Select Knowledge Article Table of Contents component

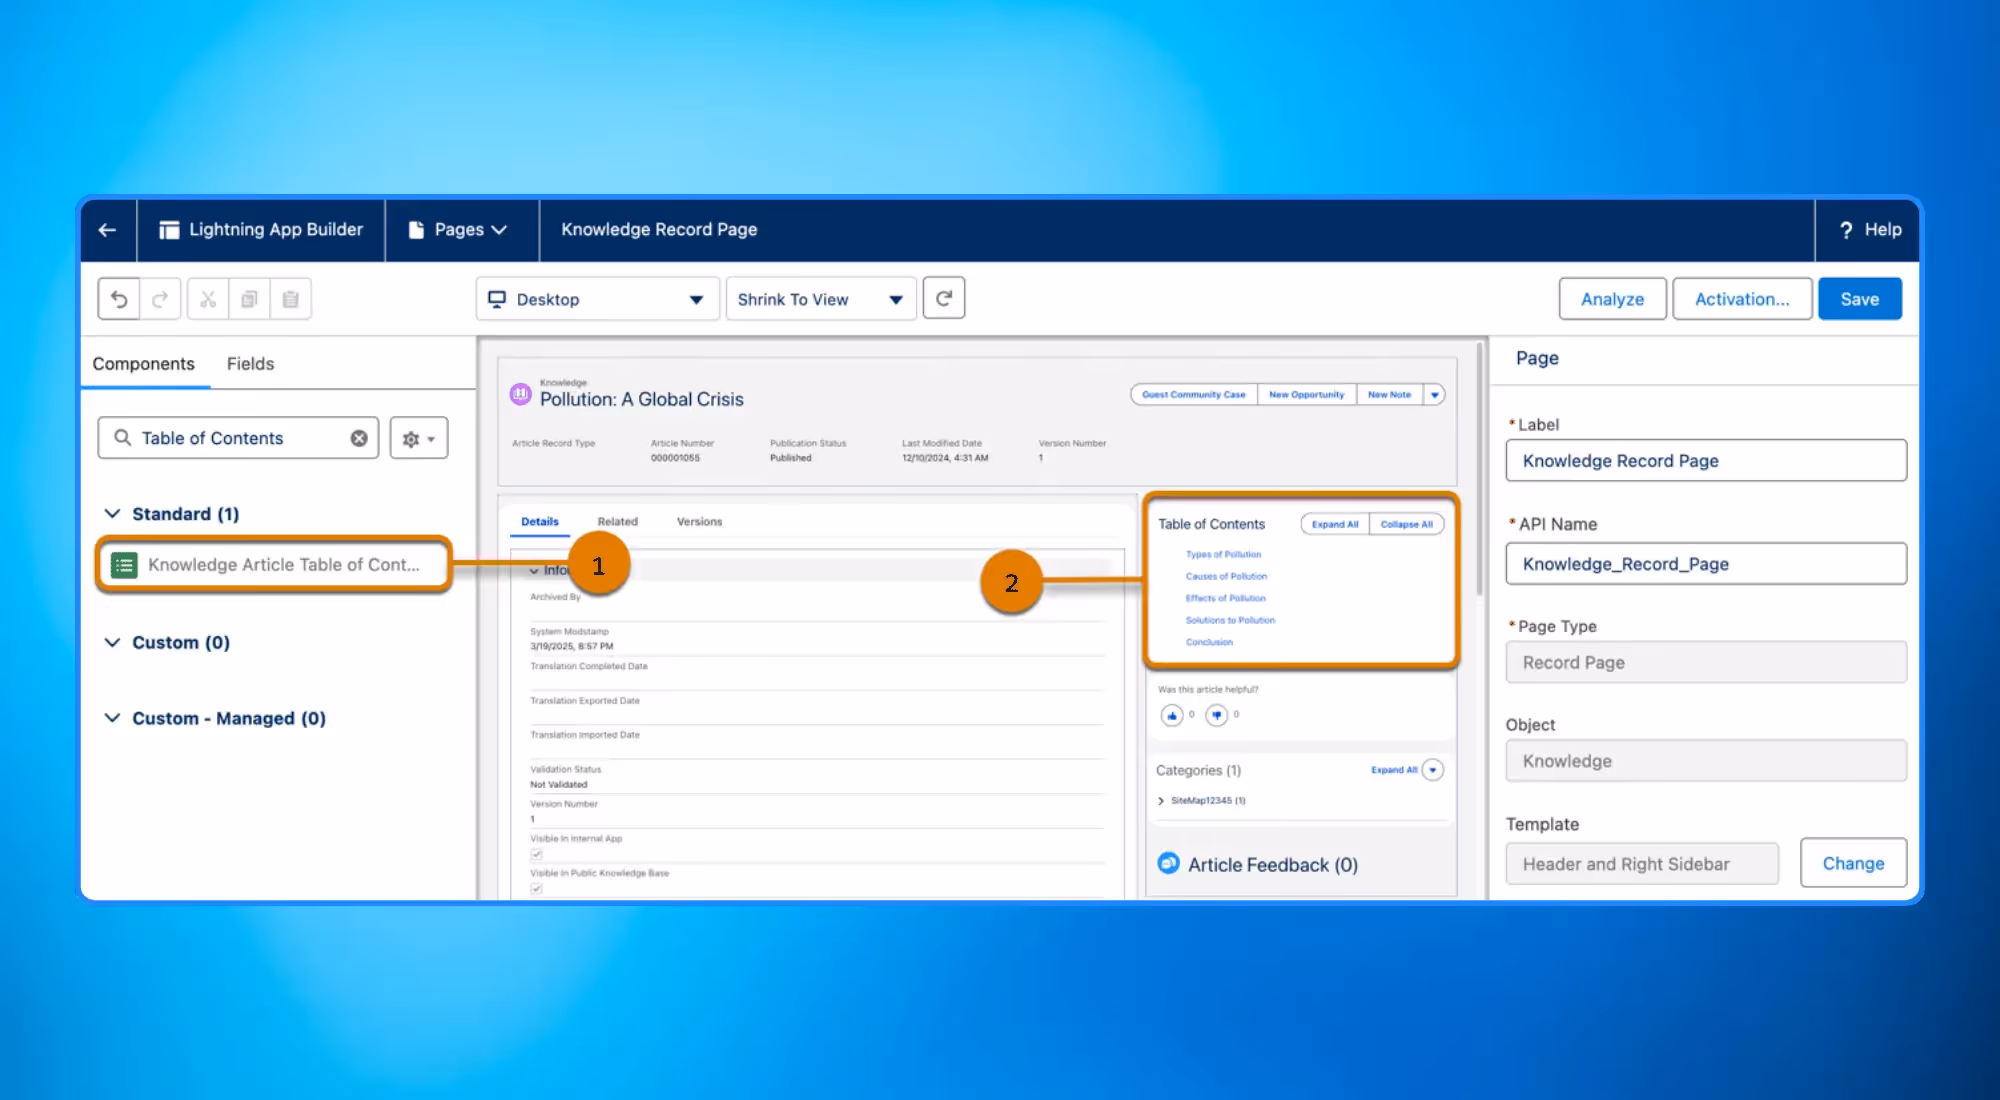[x=274, y=565]
